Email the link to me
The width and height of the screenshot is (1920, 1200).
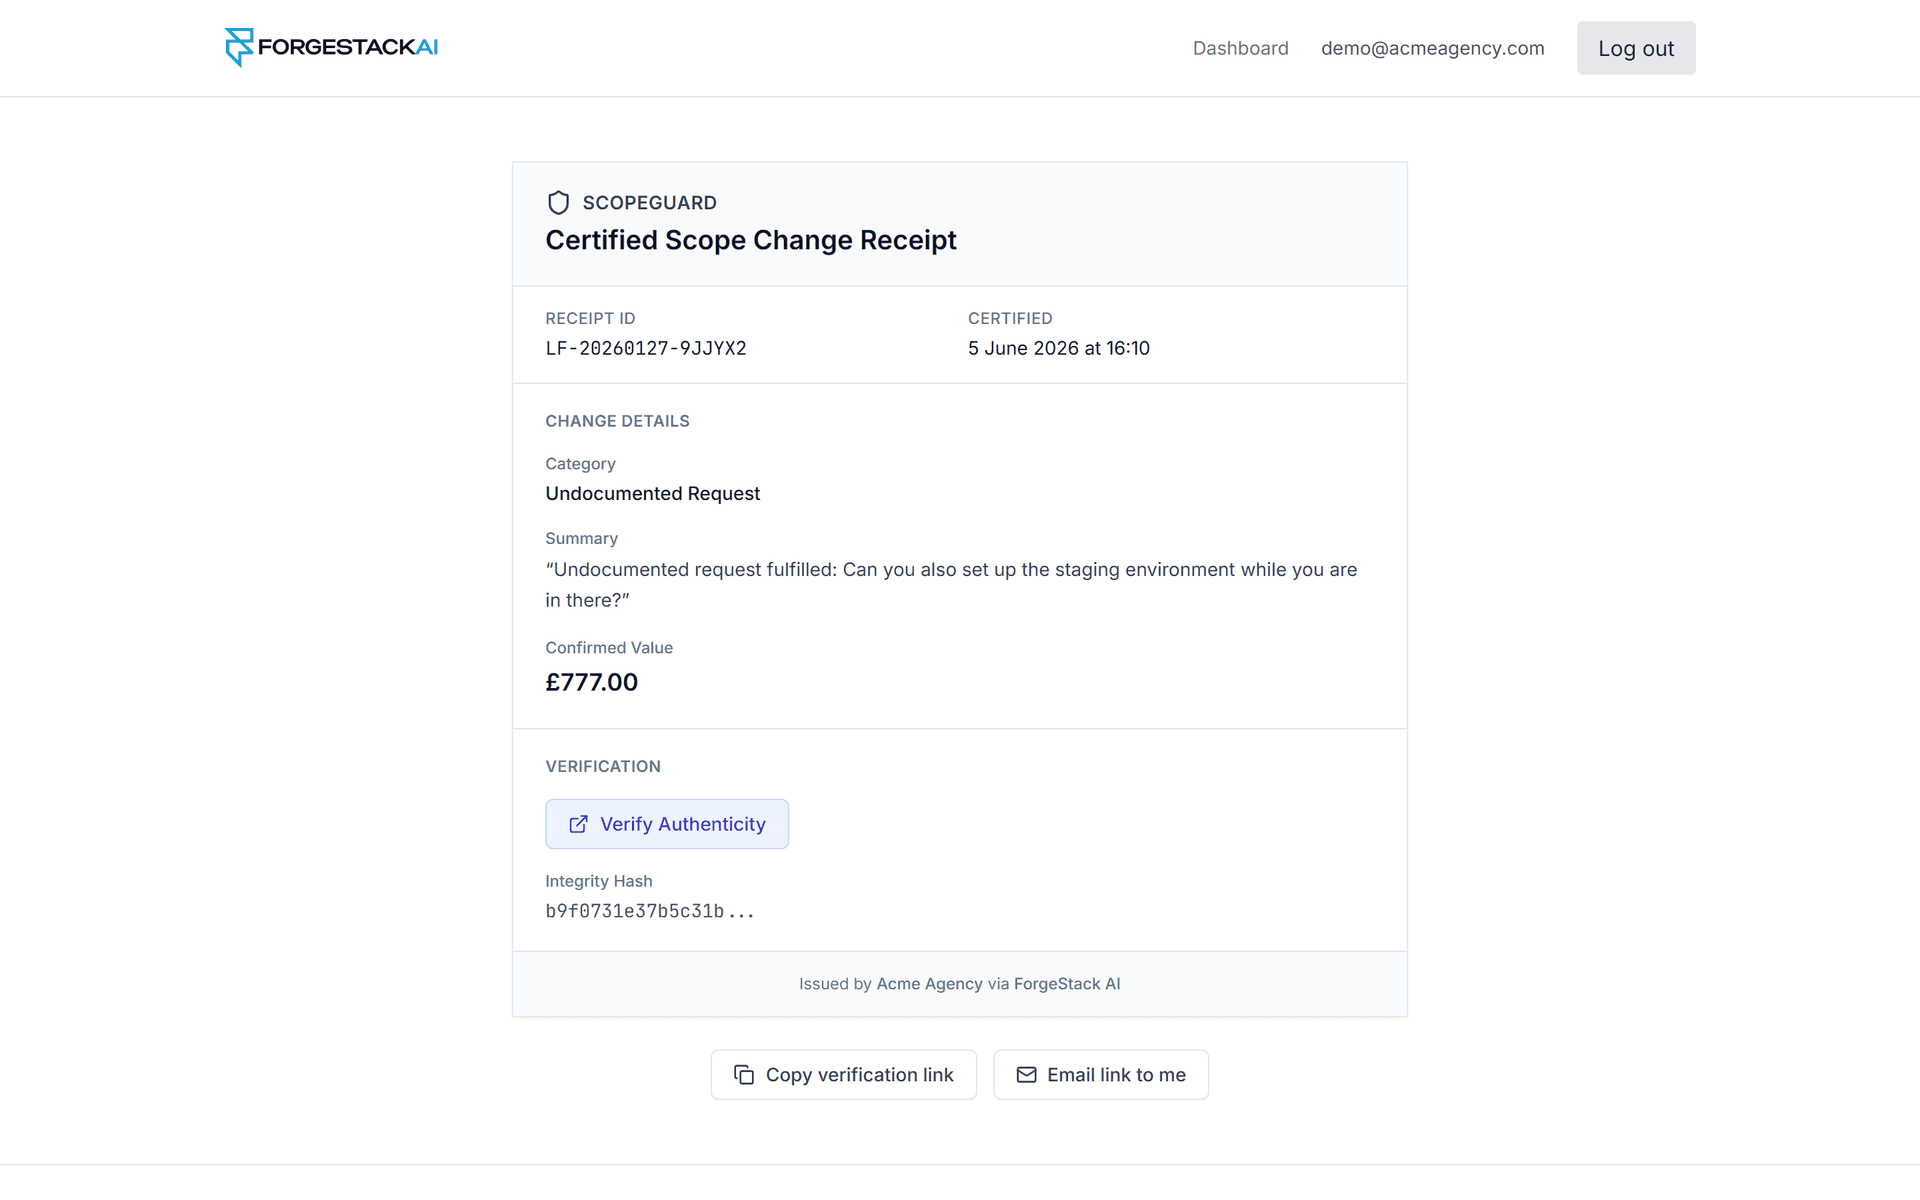pos(1100,1075)
